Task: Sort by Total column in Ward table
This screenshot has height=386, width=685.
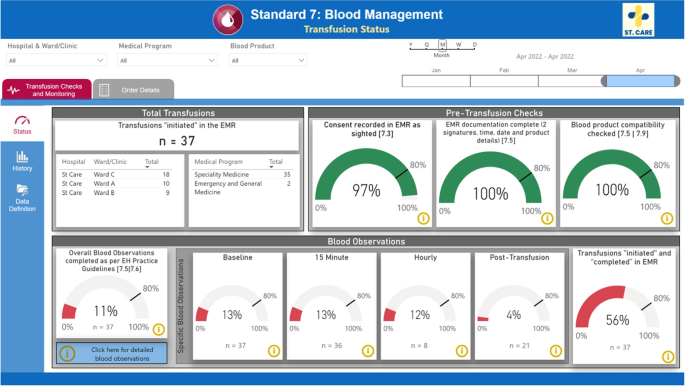Action: click(x=152, y=162)
